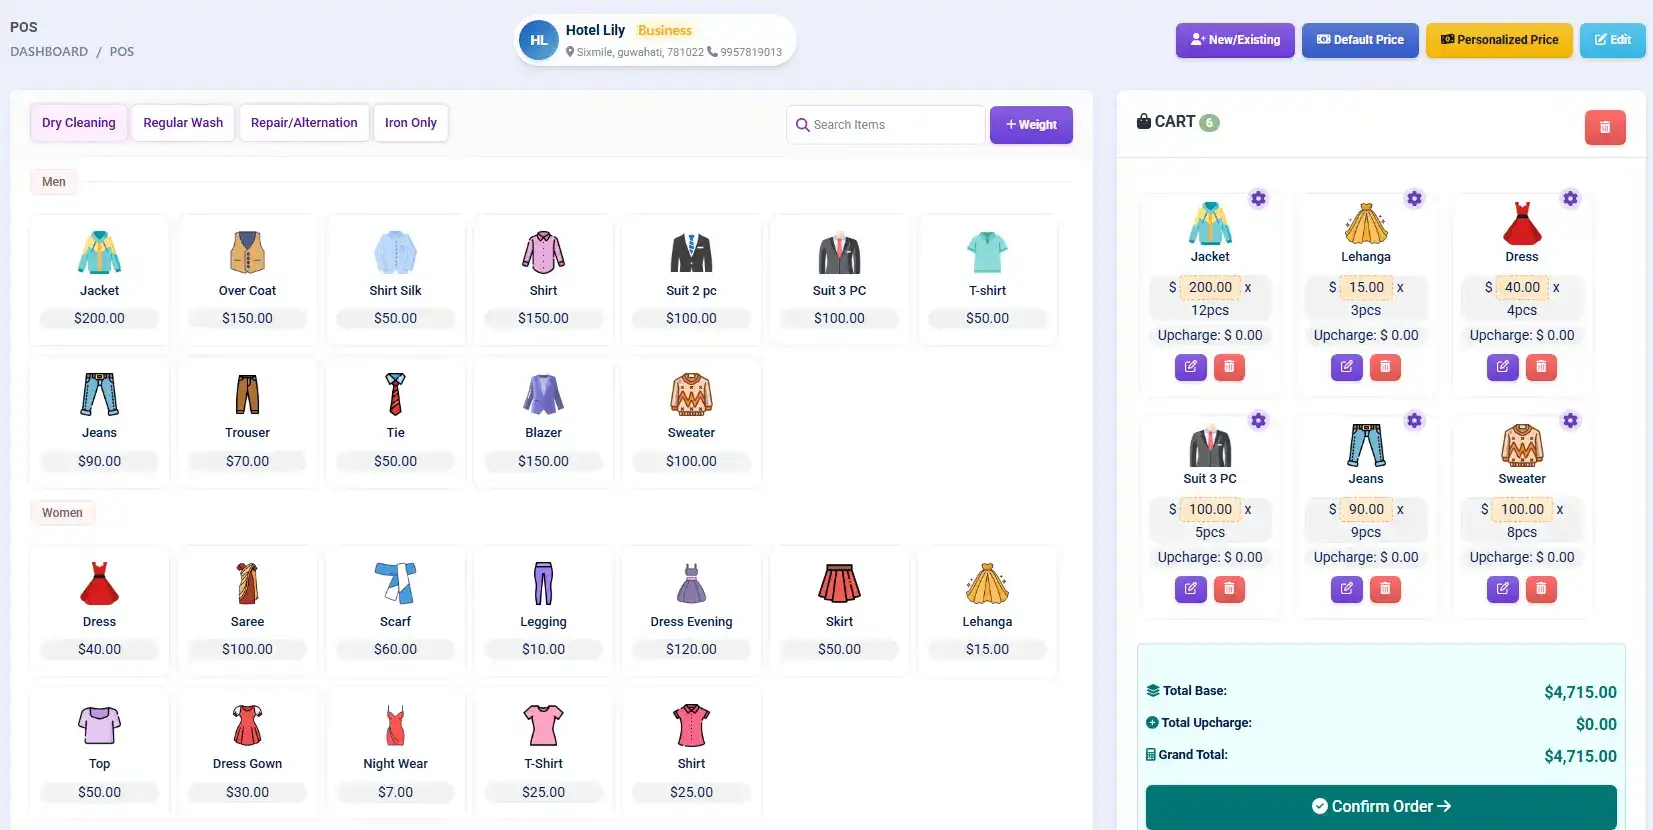Viewport: 1653px width, 830px height.
Task: Open settings gear for Suit 3 PC cart item
Action: (1258, 421)
